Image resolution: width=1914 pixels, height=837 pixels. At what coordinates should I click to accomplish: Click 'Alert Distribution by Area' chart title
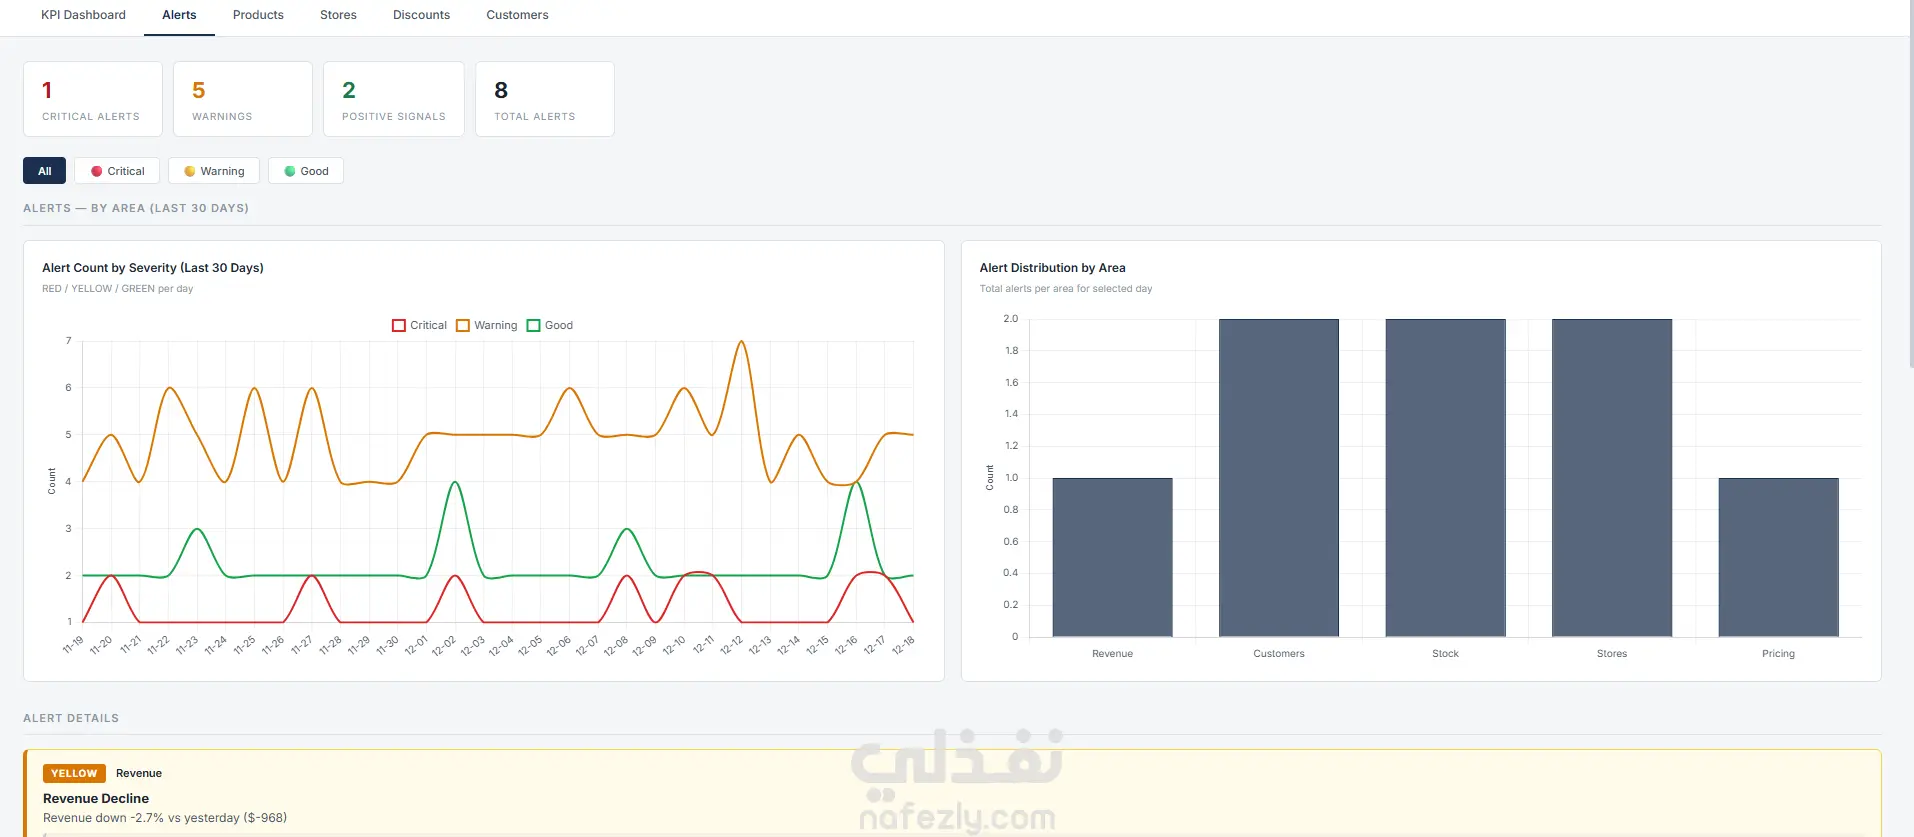[x=1052, y=267]
